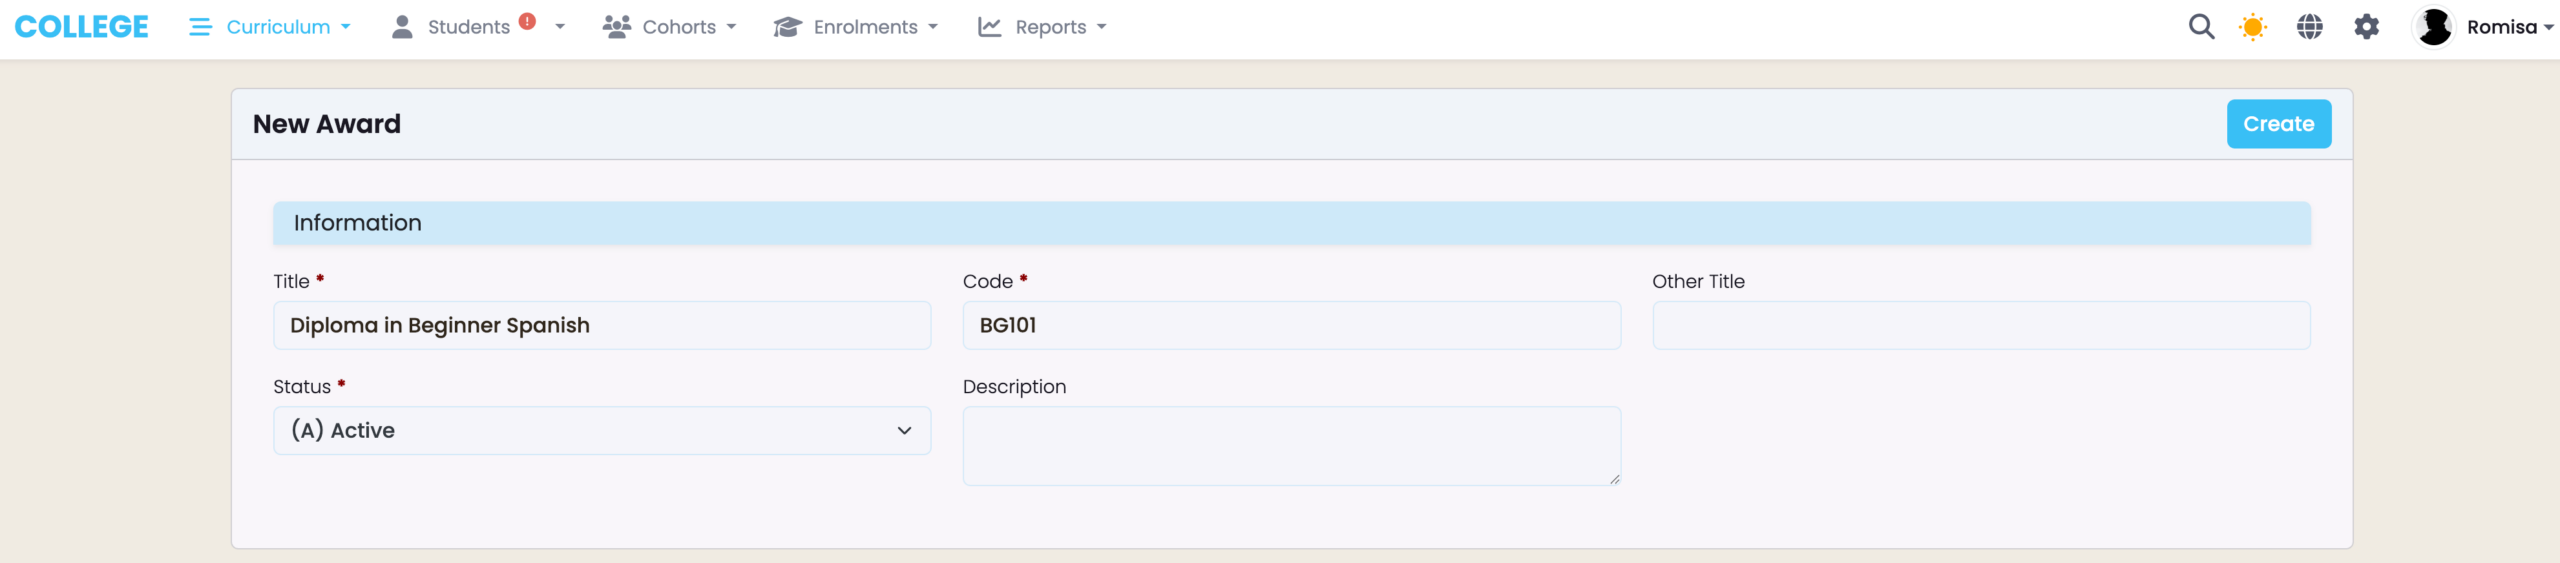This screenshot has height=563, width=2560.
Task: Expand the Romisa user menu arrow
Action: [x=2548, y=28]
